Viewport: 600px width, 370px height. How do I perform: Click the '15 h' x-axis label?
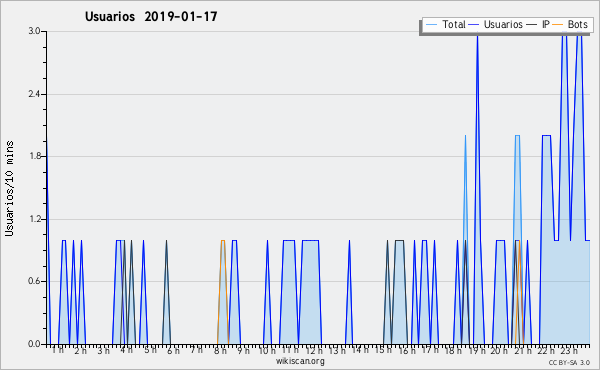tap(383, 350)
